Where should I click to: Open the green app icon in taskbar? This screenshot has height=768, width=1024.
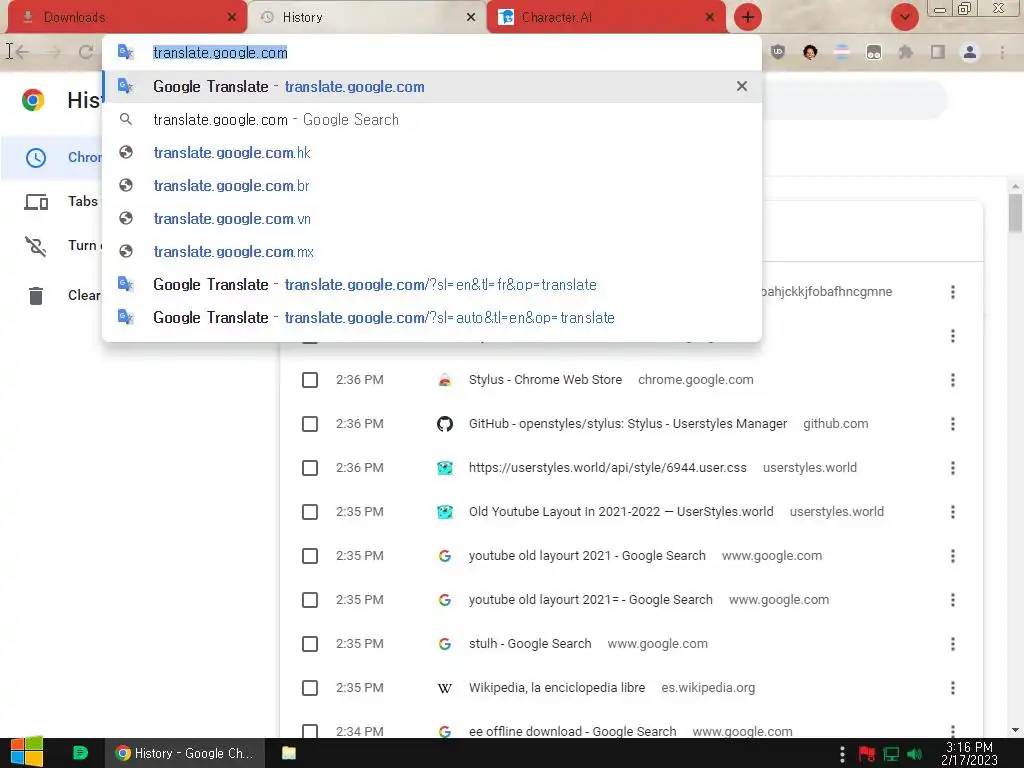pyautogui.click(x=80, y=753)
